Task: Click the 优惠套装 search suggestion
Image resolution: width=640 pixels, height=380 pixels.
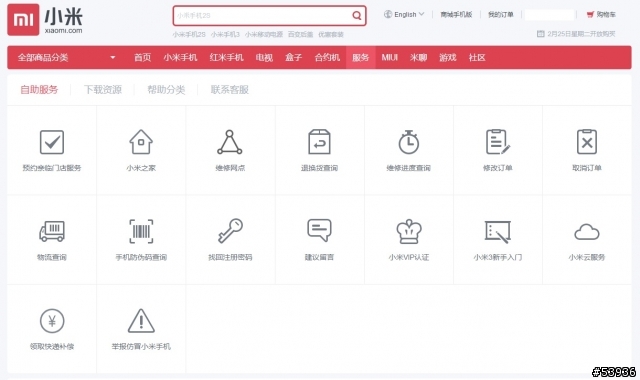Action: click(331, 34)
